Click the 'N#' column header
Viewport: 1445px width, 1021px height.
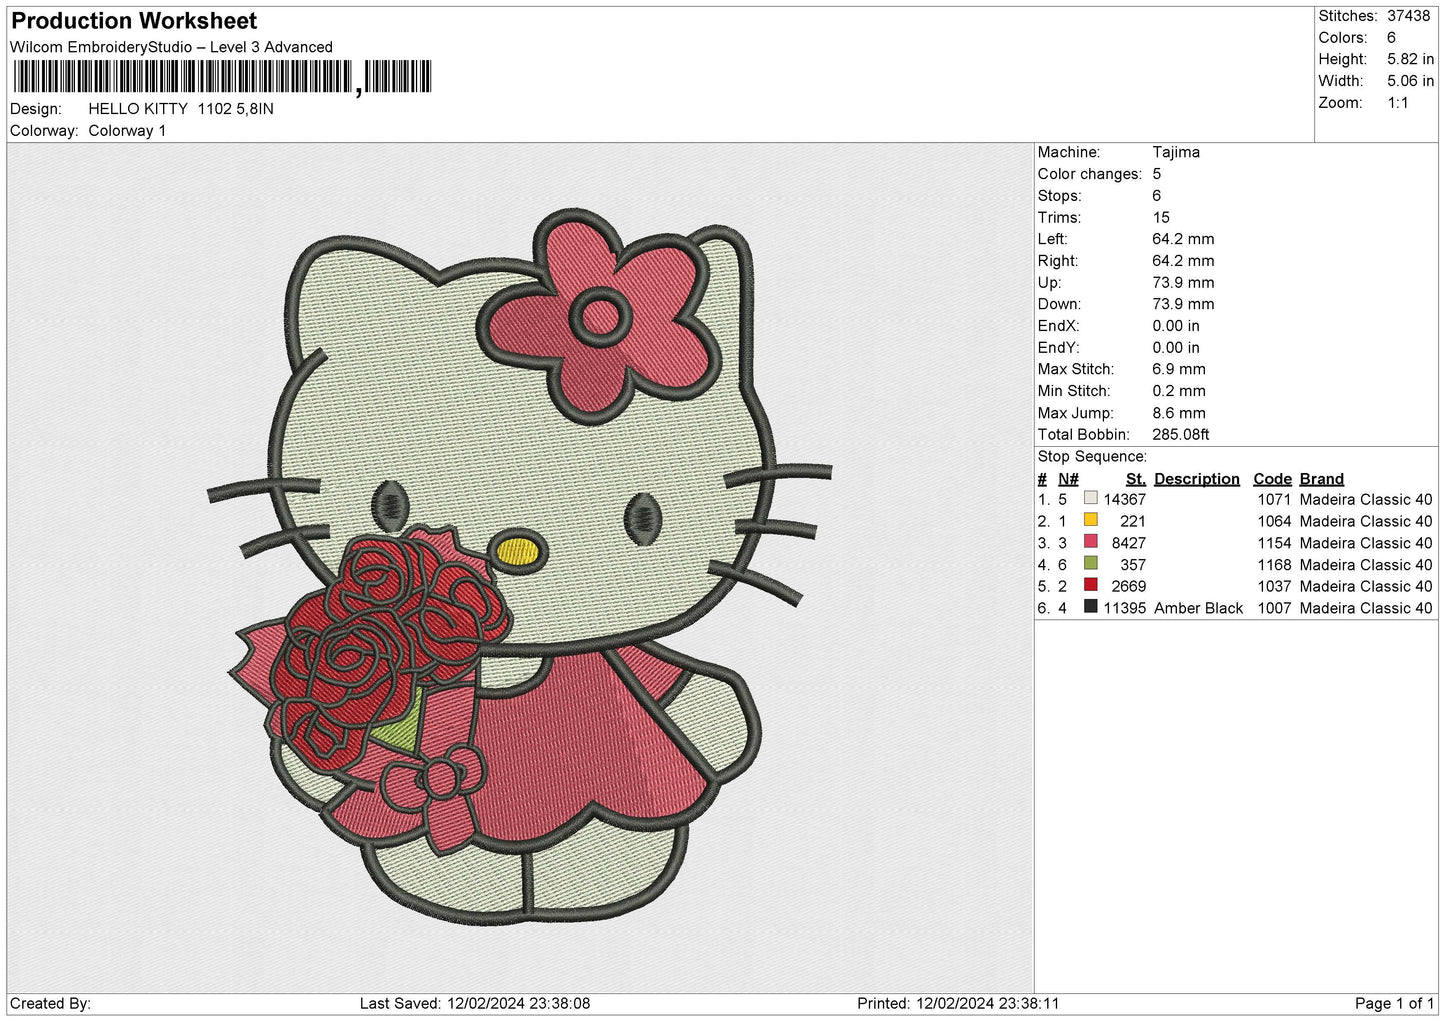pos(1068,479)
